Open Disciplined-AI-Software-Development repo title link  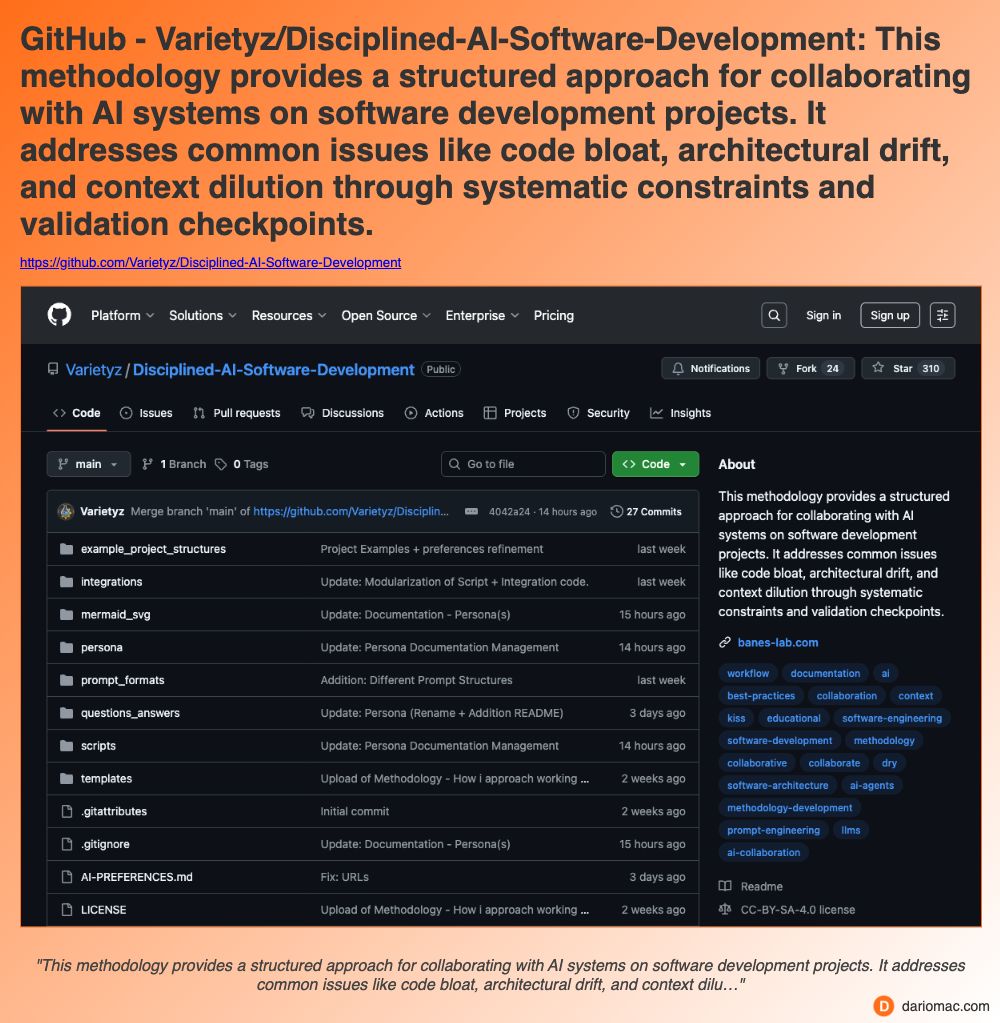pyautogui.click(x=273, y=369)
